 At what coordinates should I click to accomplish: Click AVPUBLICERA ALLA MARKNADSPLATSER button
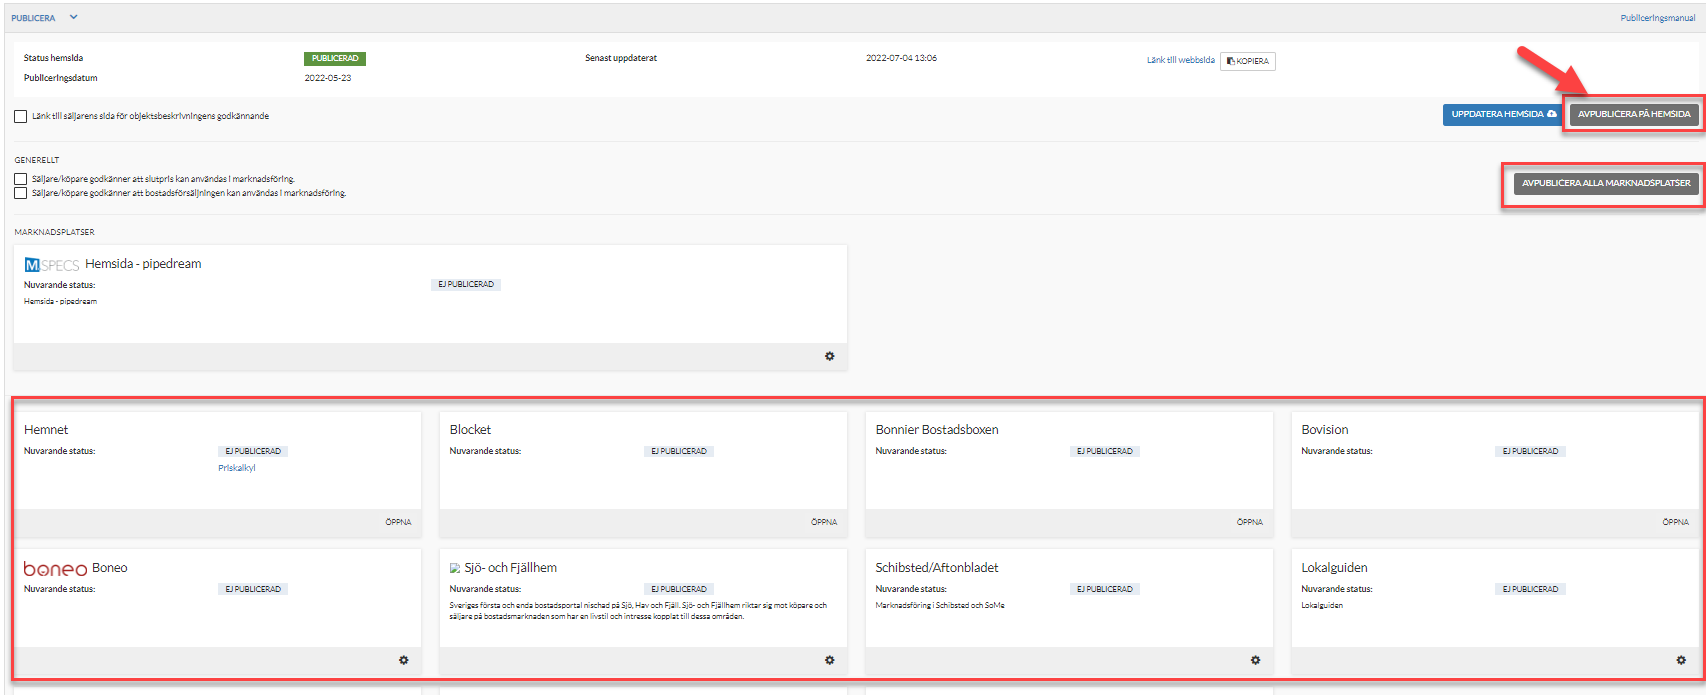(x=1605, y=183)
